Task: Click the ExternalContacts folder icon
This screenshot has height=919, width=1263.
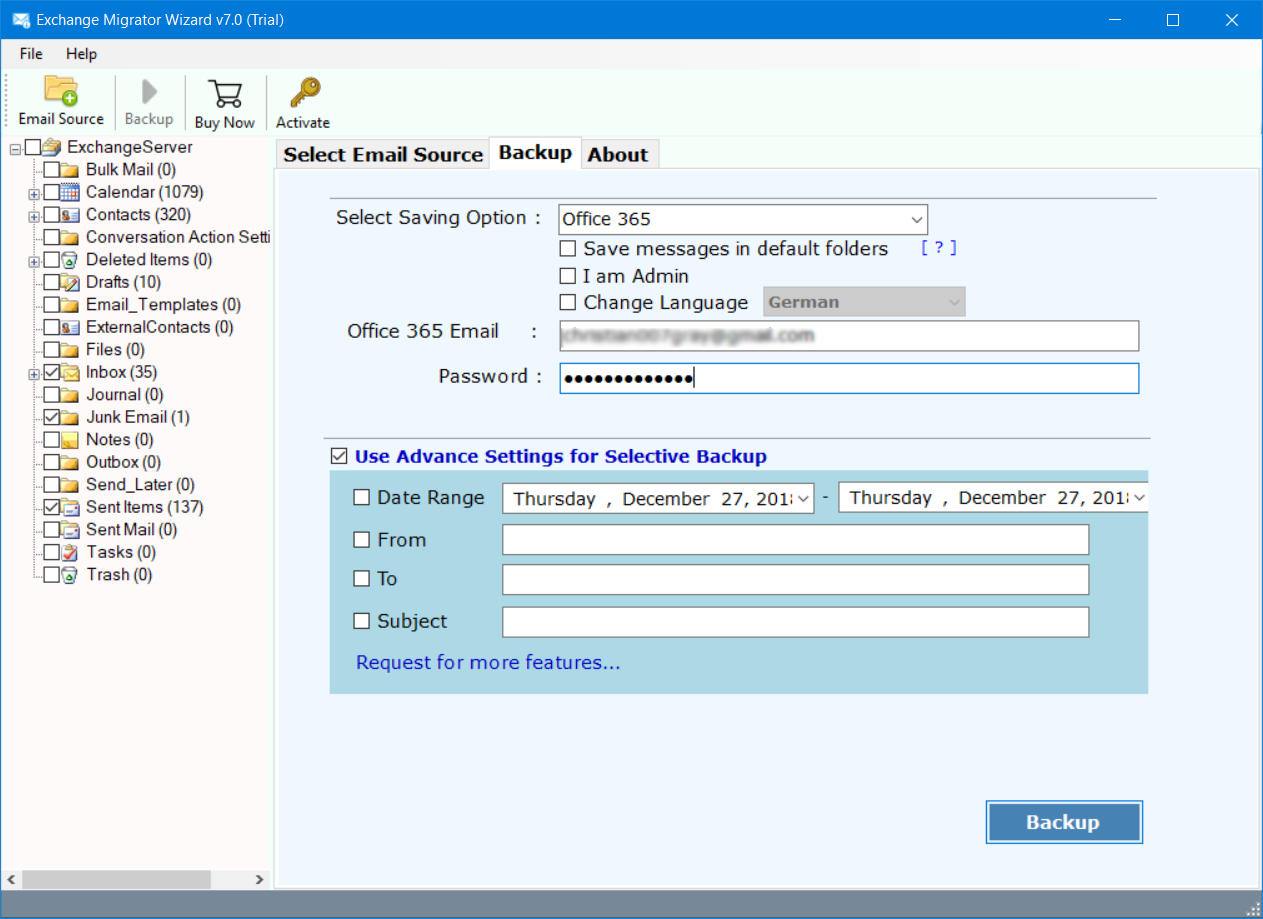Action: [x=70, y=327]
